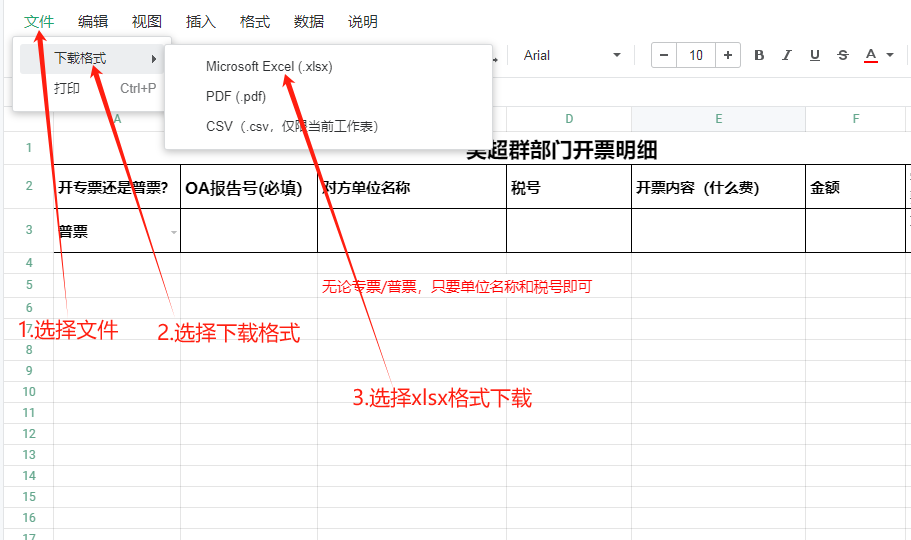The height and width of the screenshot is (540, 911).
Task: Toggle bold formatting in toolbar
Action: 759,56
